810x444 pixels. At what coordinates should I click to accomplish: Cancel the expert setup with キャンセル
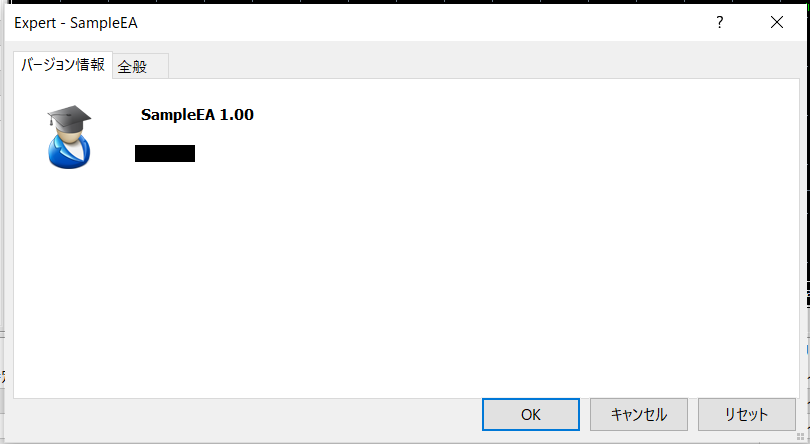click(638, 414)
